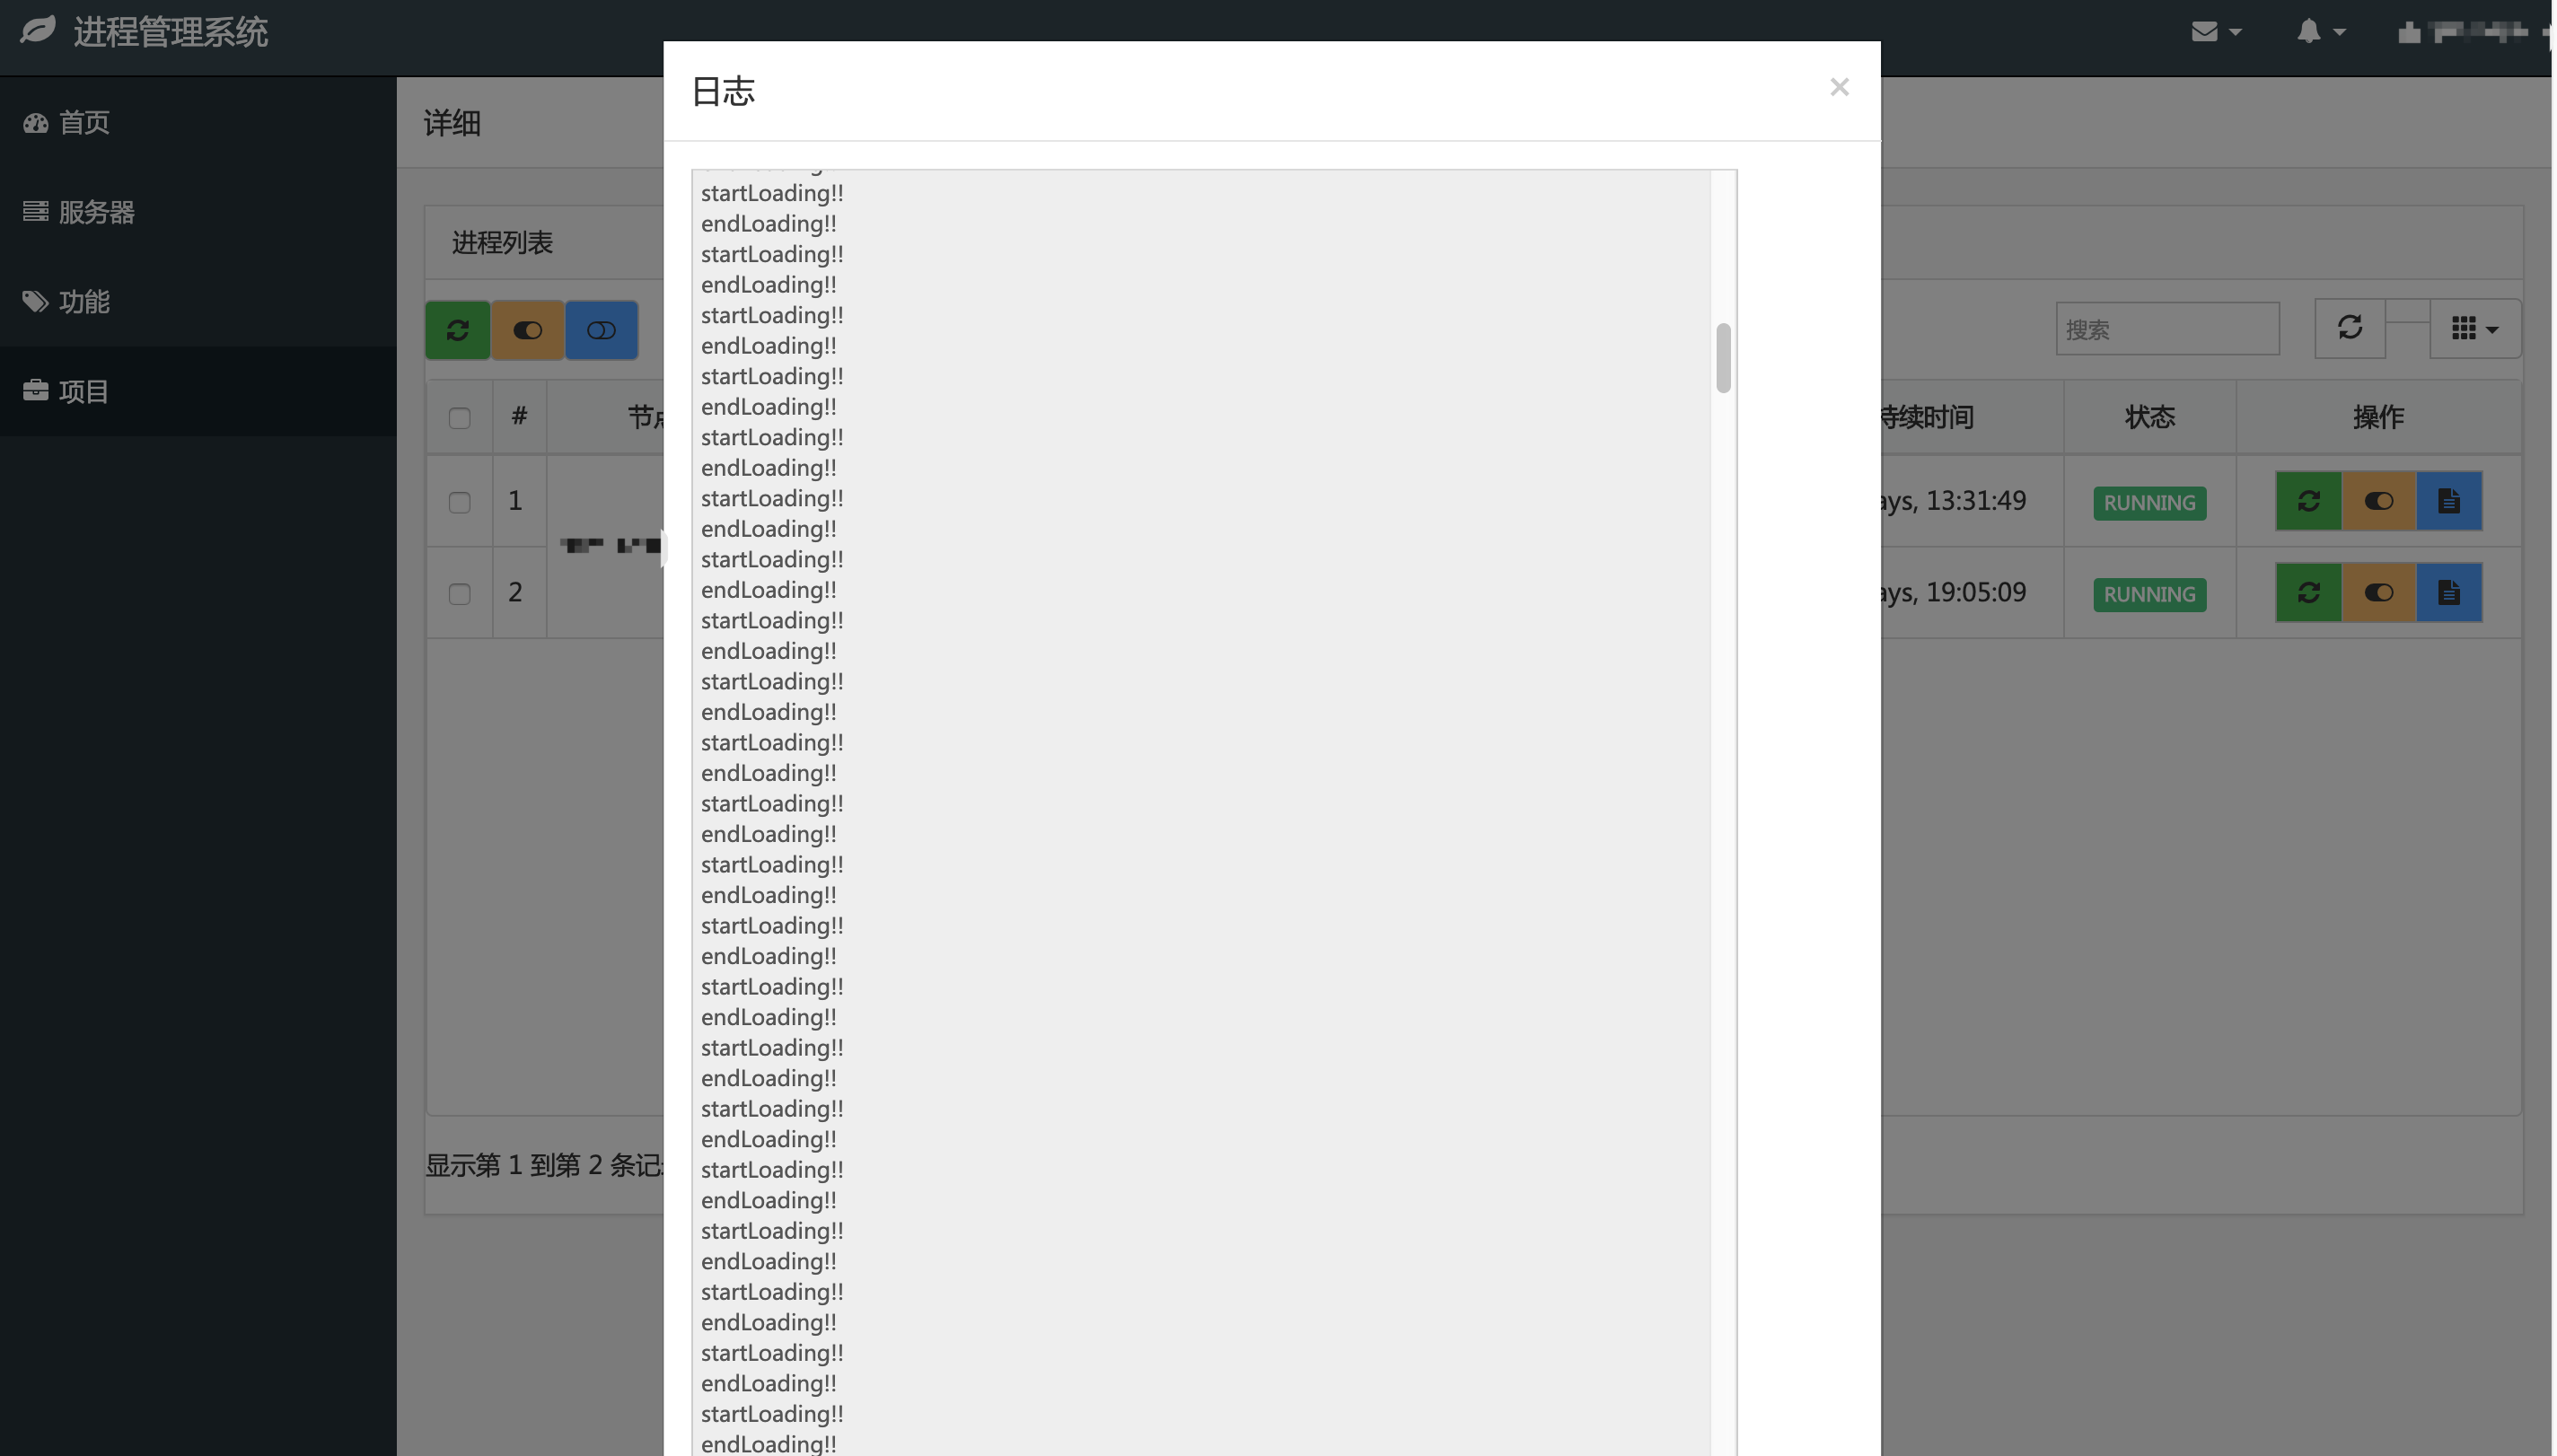Viewport: 2557px width, 1456px height.
Task: Check the checkbox for row 1
Action: 460,502
